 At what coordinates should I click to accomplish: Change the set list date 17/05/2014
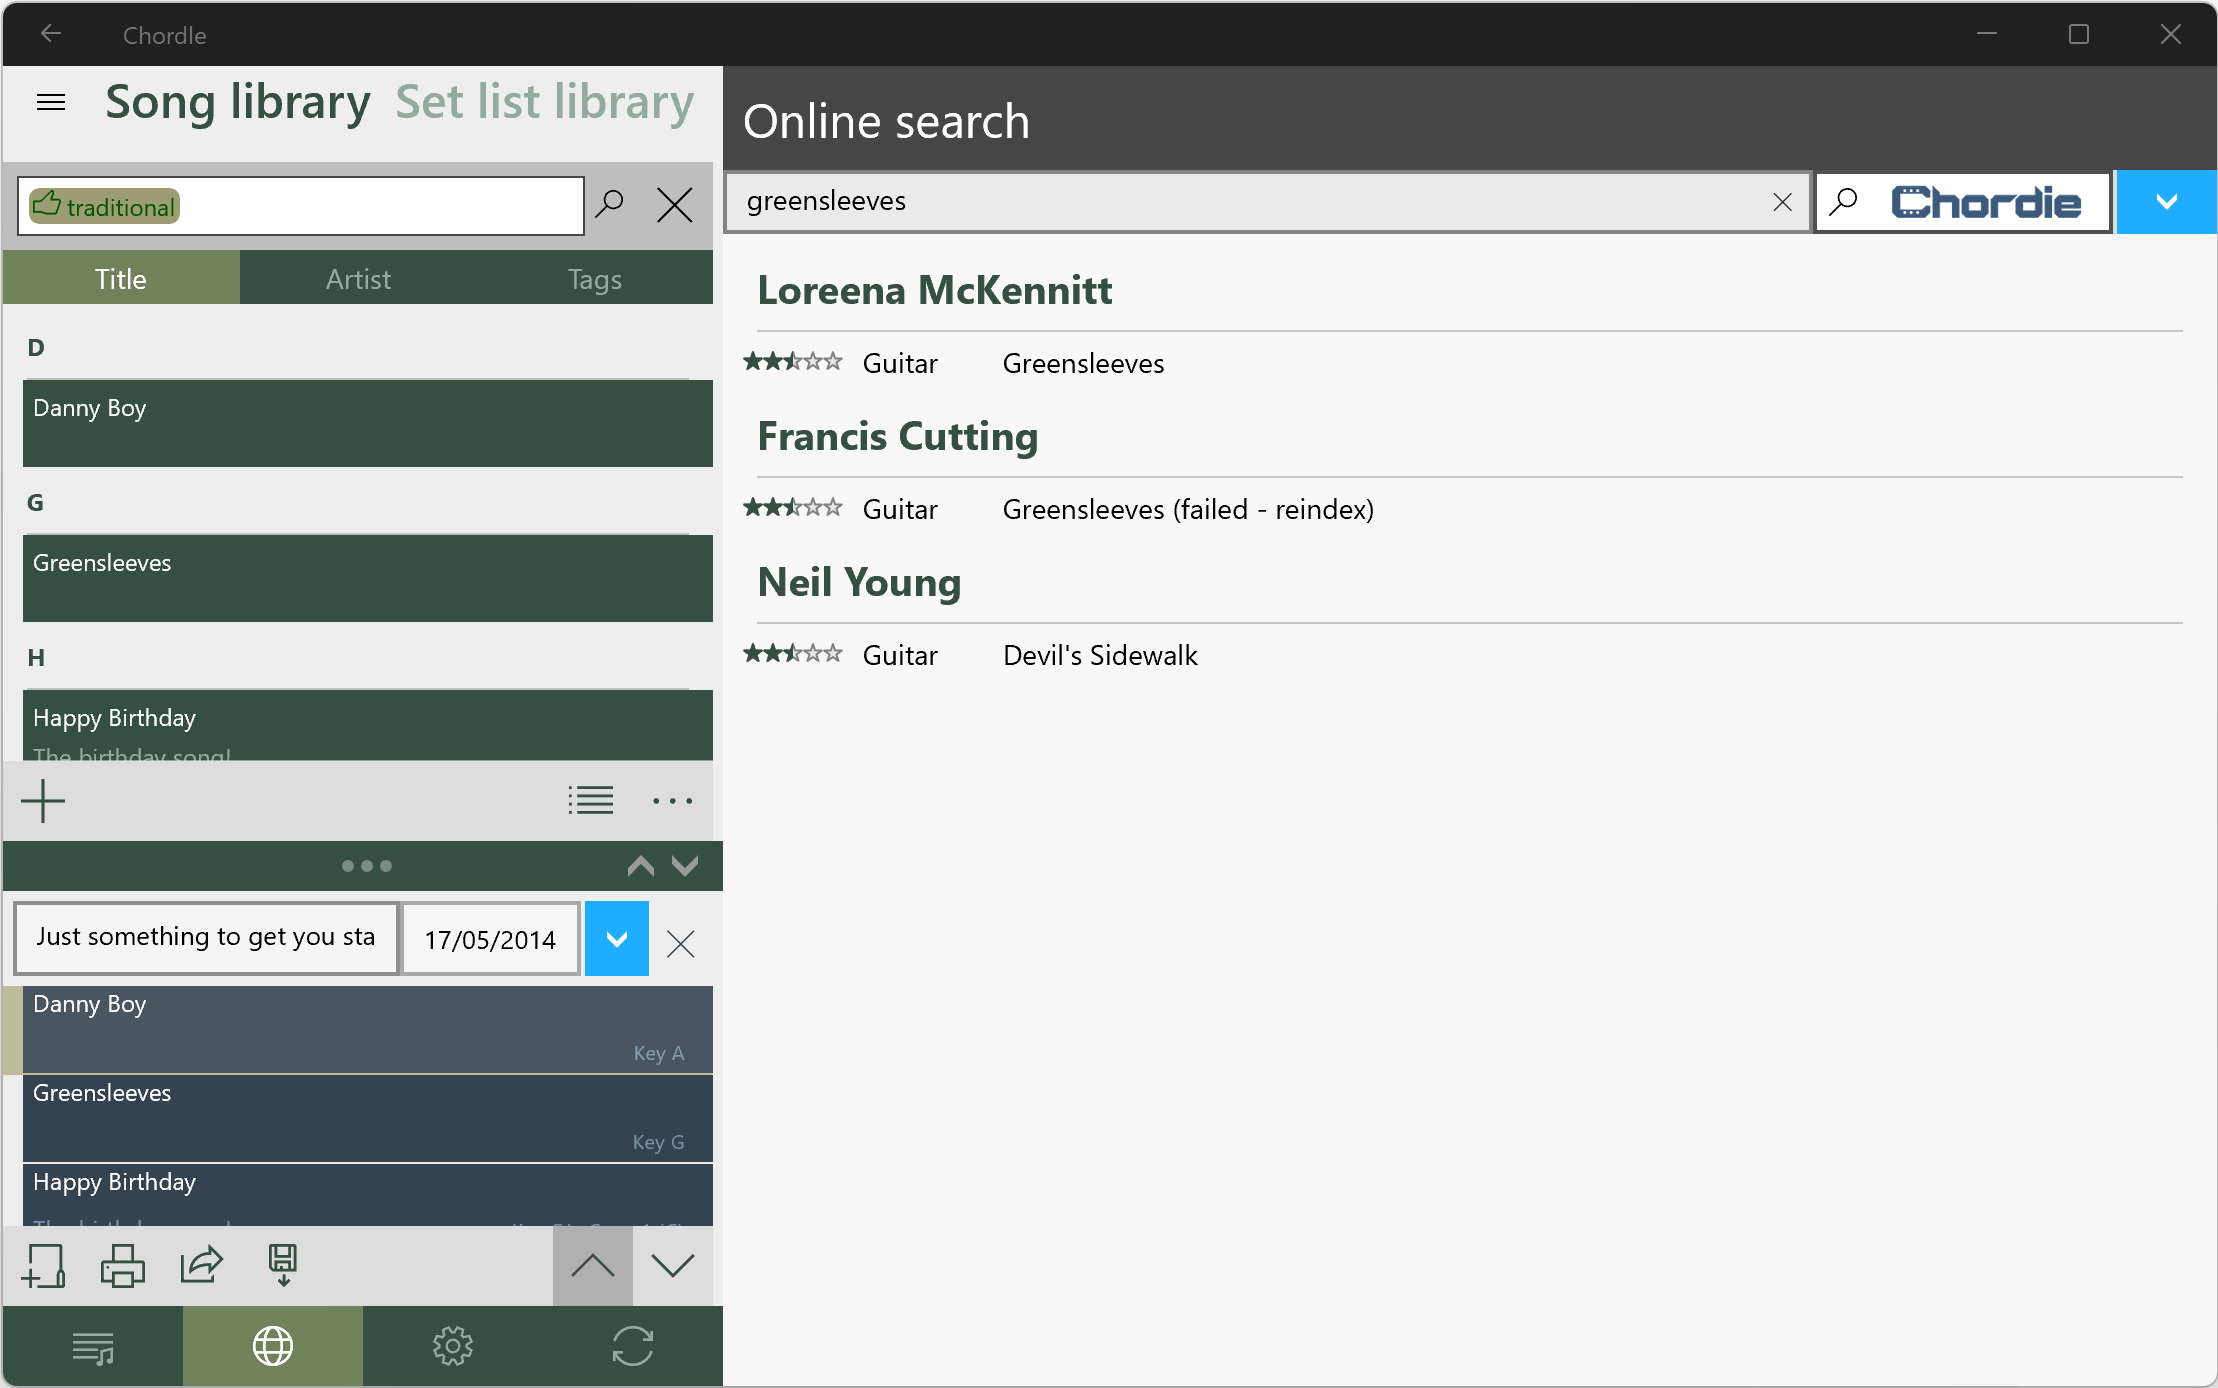[490, 939]
